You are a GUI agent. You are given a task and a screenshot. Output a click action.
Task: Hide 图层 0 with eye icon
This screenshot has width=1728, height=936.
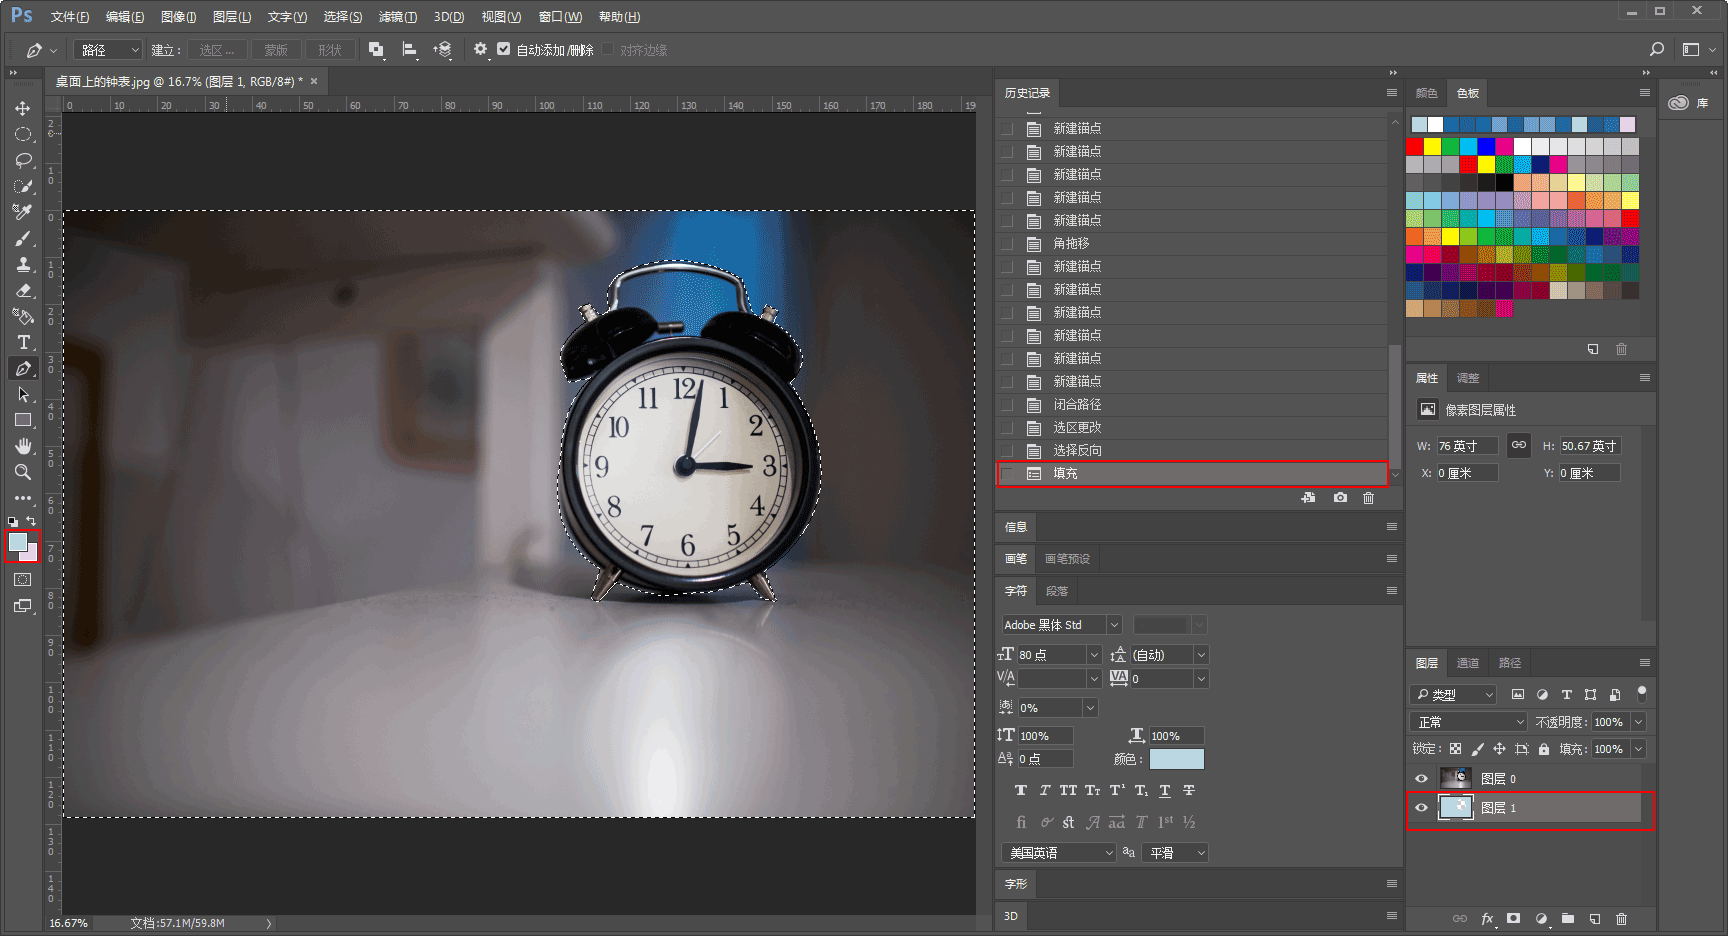click(x=1421, y=778)
